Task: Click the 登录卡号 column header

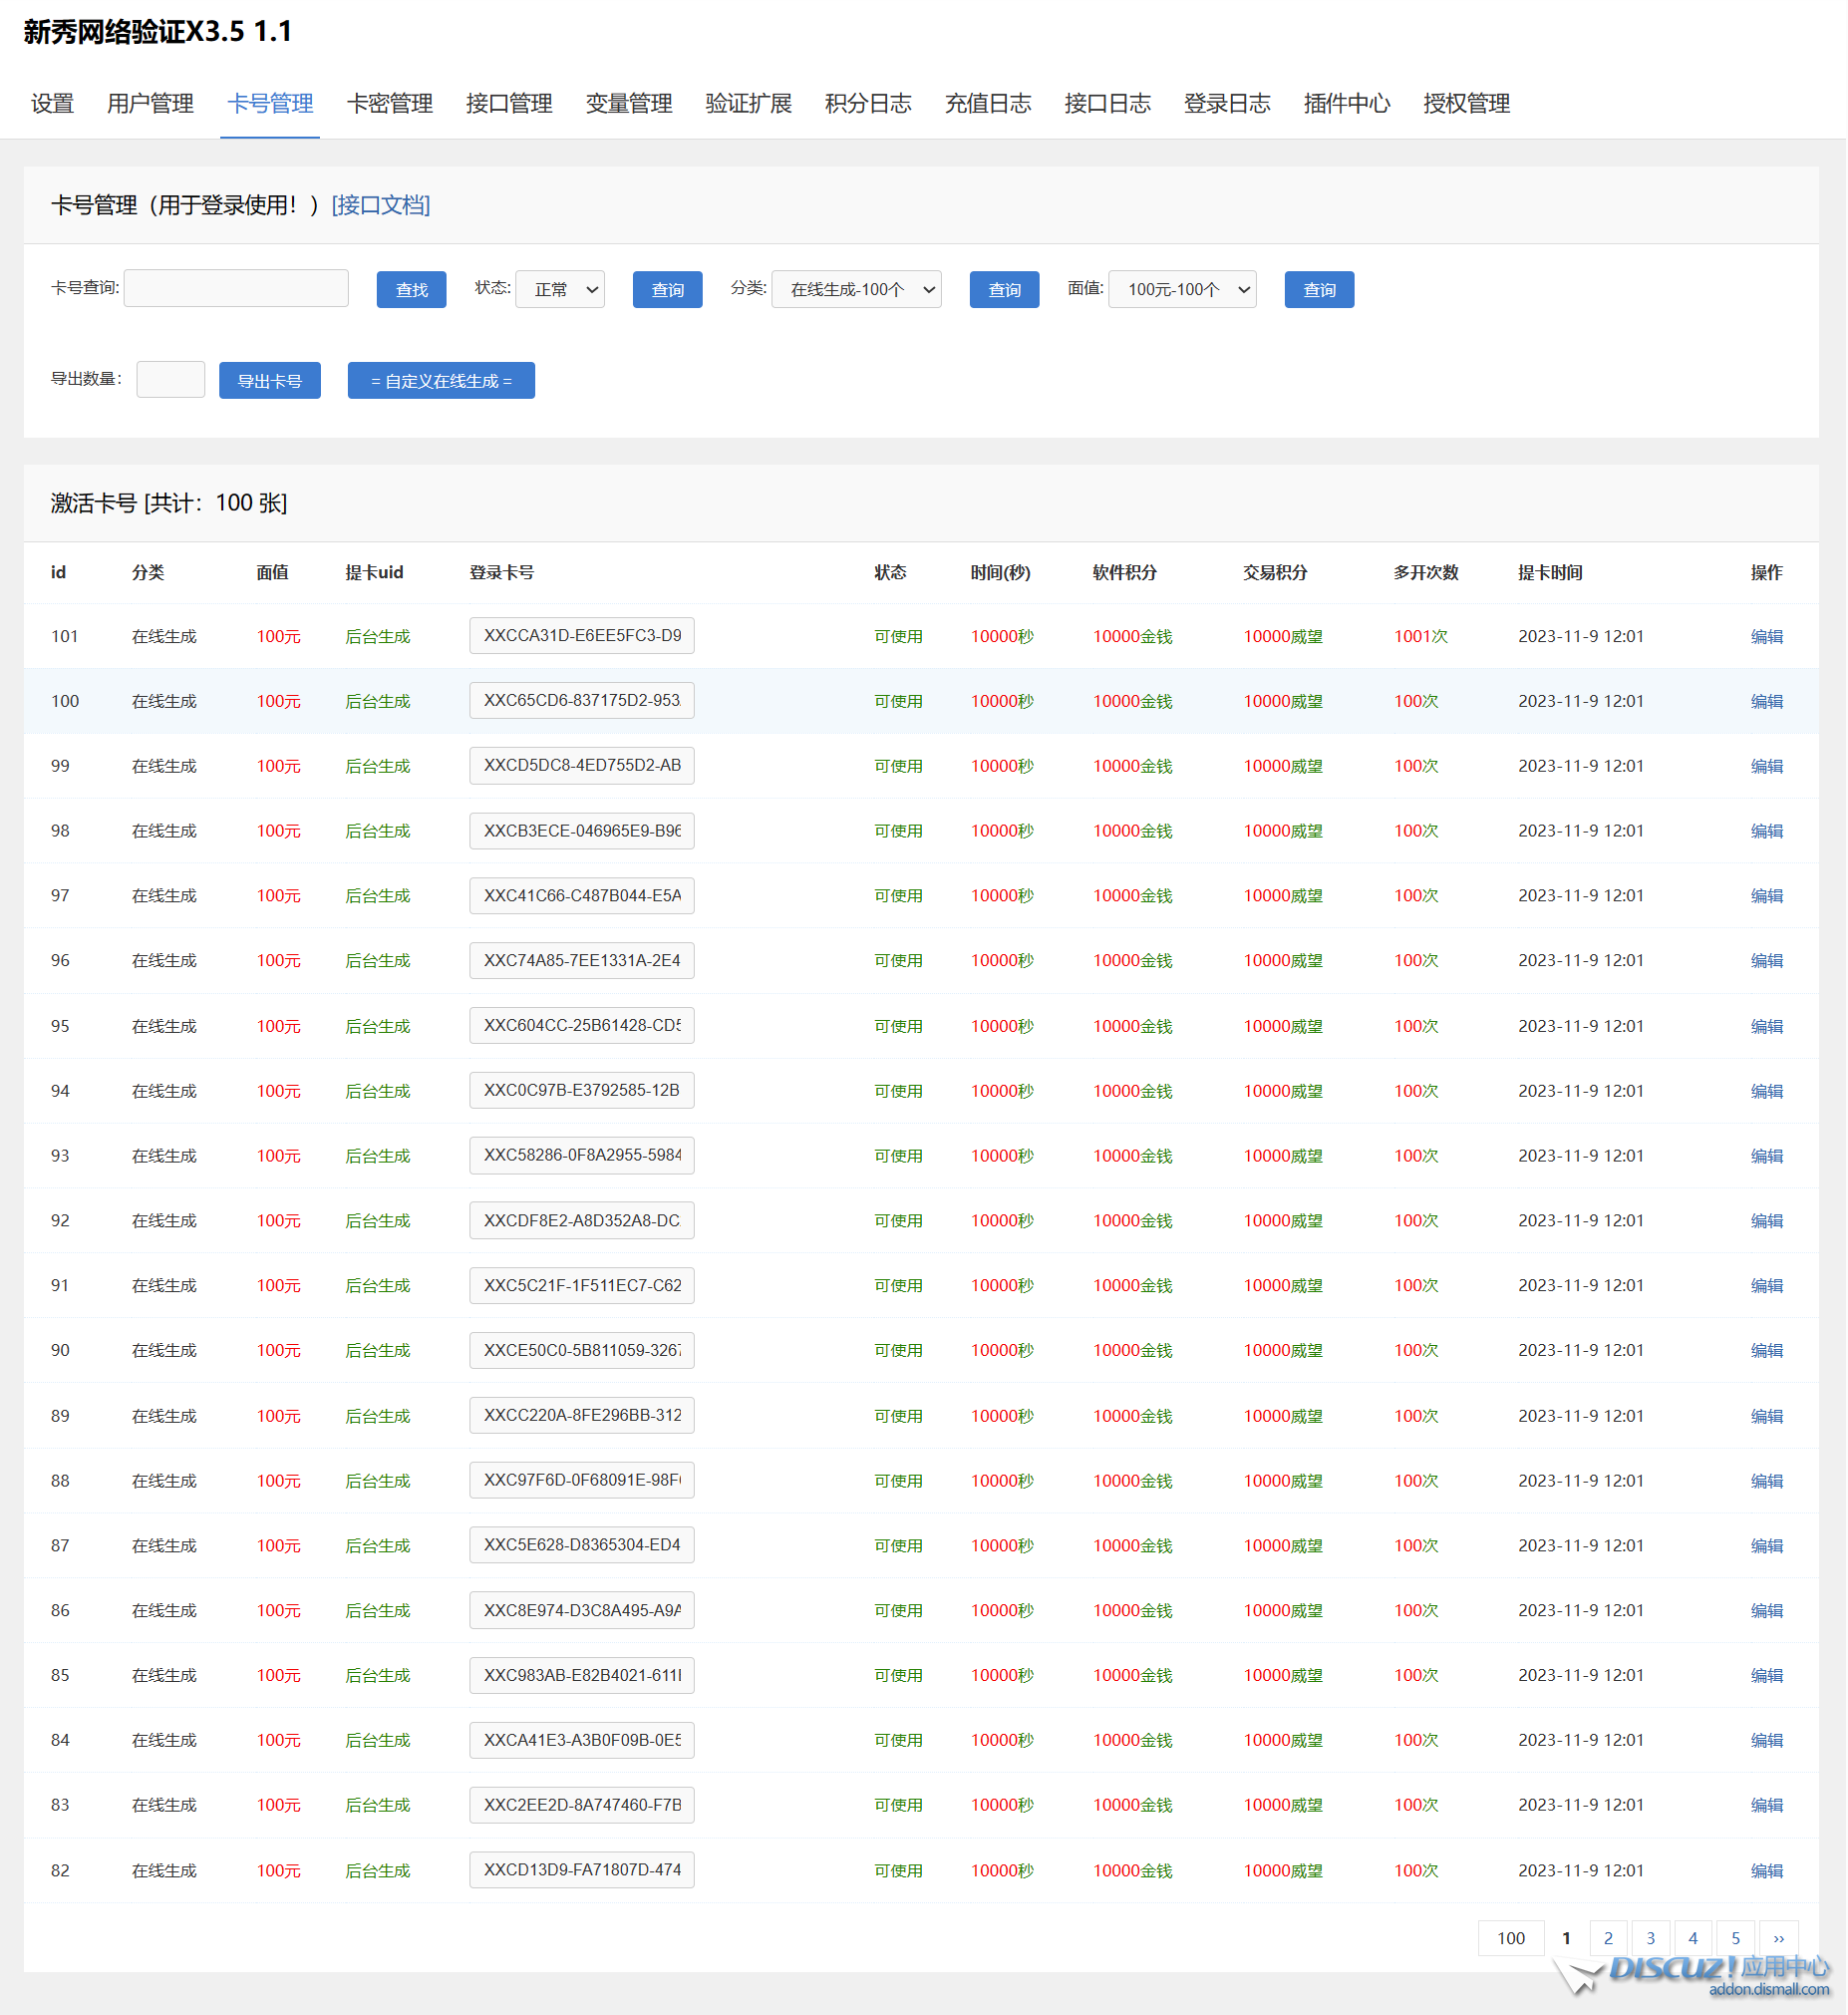Action: coord(502,573)
